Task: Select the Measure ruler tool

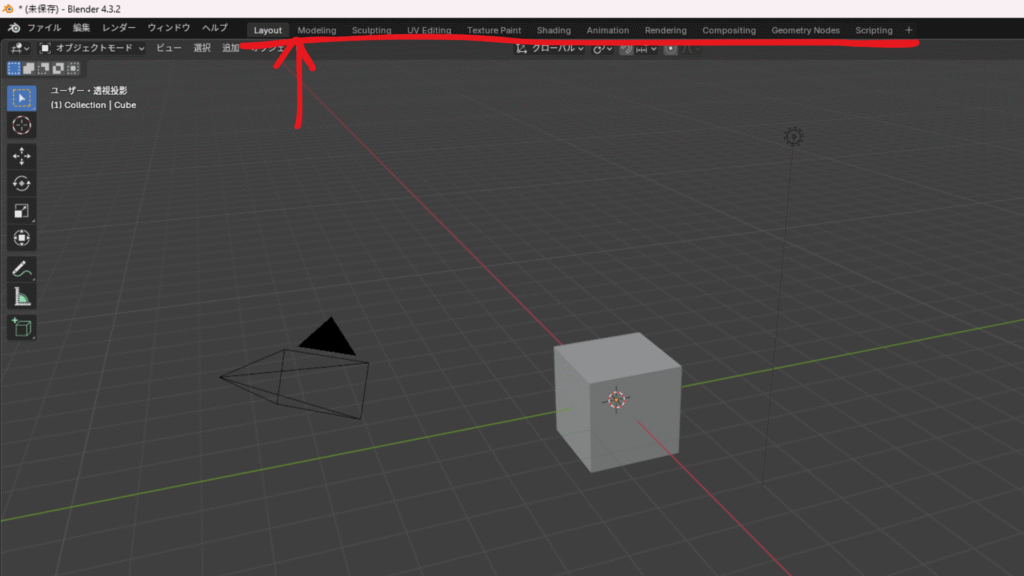Action: point(22,297)
